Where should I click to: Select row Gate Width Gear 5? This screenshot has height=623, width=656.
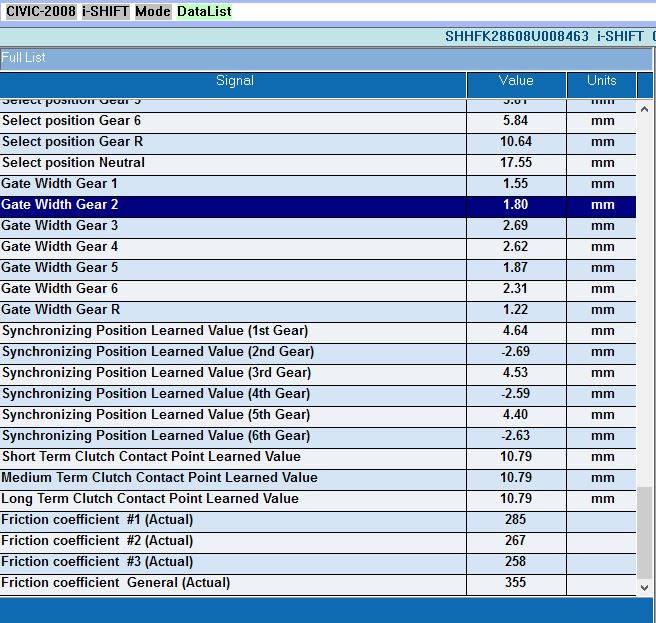[x=318, y=269]
